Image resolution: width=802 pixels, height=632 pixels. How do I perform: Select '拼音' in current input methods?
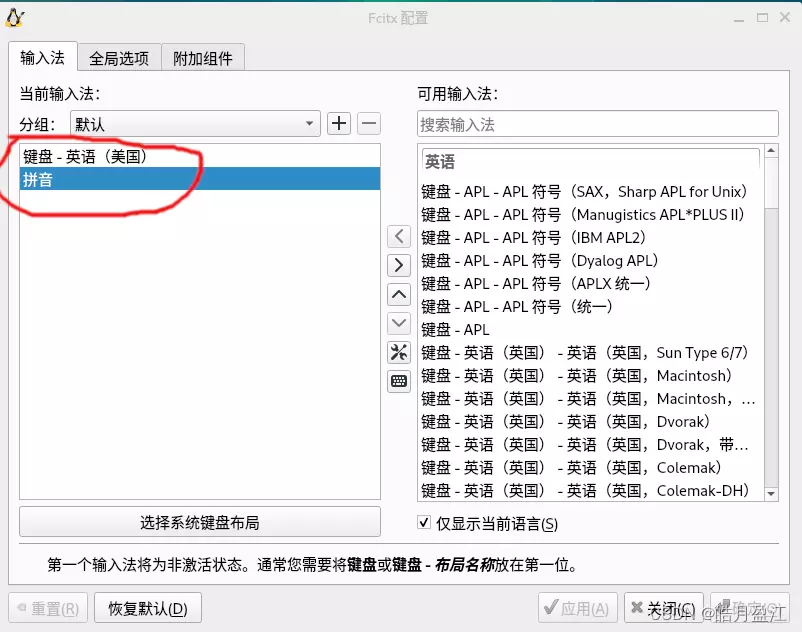coord(200,179)
